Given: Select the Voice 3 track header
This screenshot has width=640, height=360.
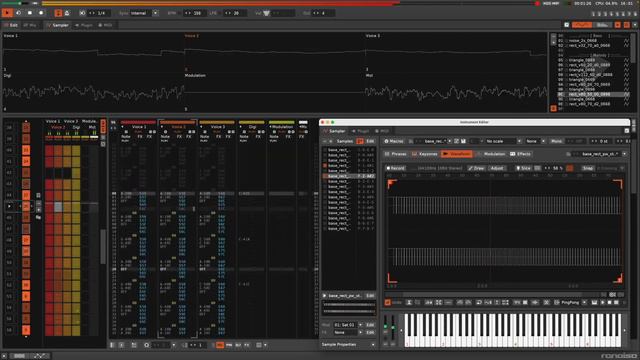Looking at the screenshot, I should 217,127.
